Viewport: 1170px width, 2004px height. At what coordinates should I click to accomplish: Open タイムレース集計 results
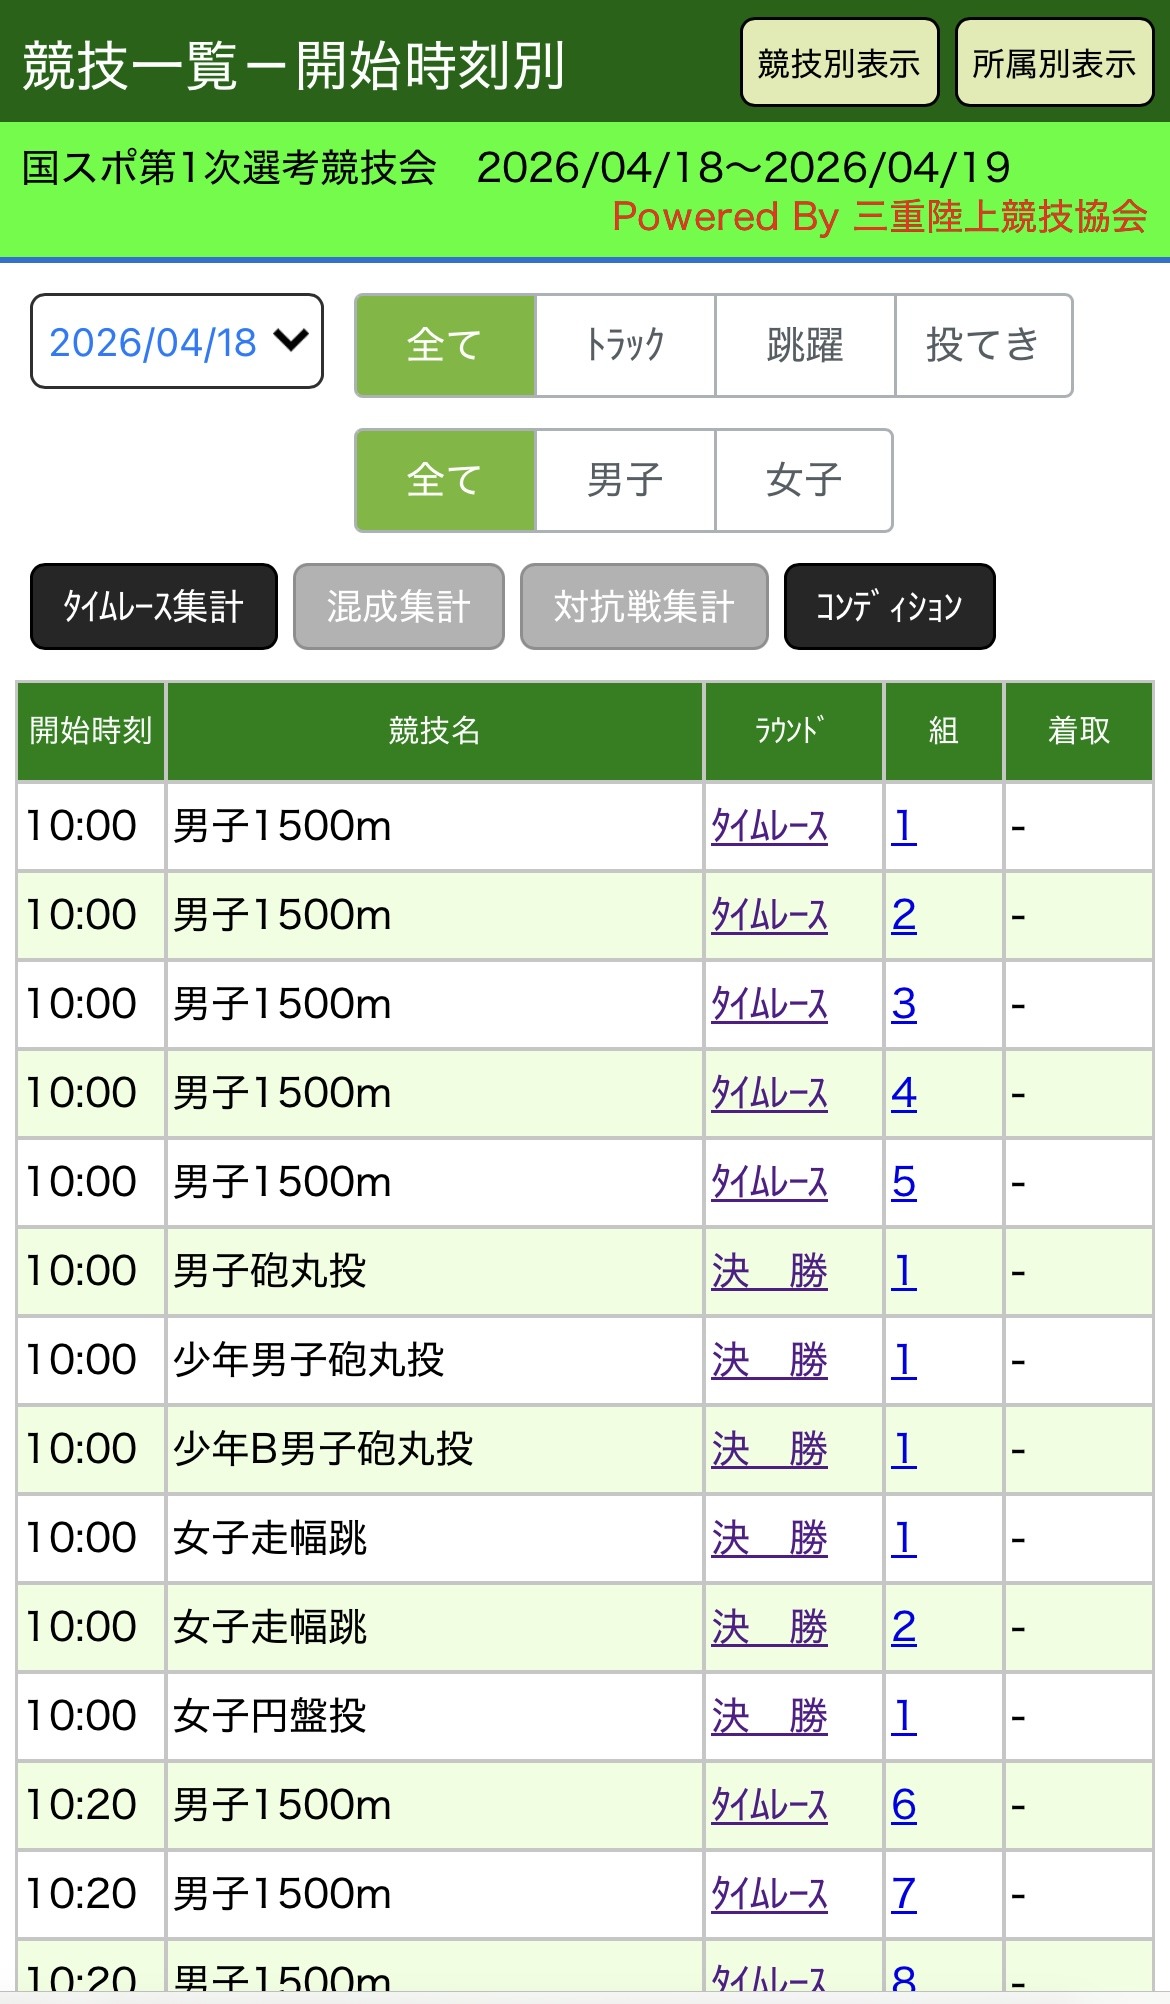pyautogui.click(x=154, y=607)
